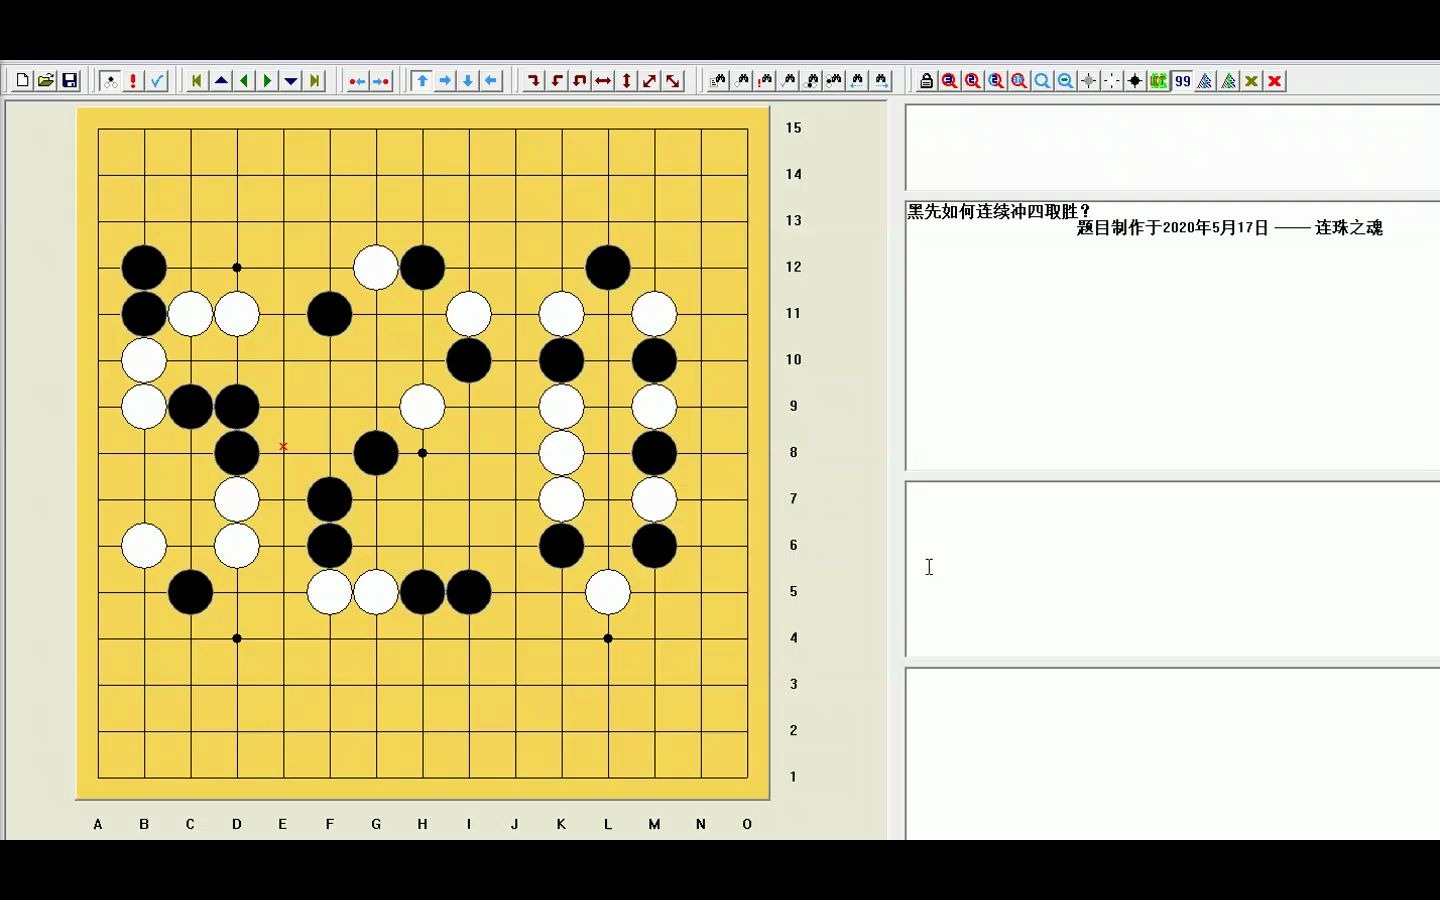
Task: Go back one move with green left triangle
Action: point(244,81)
